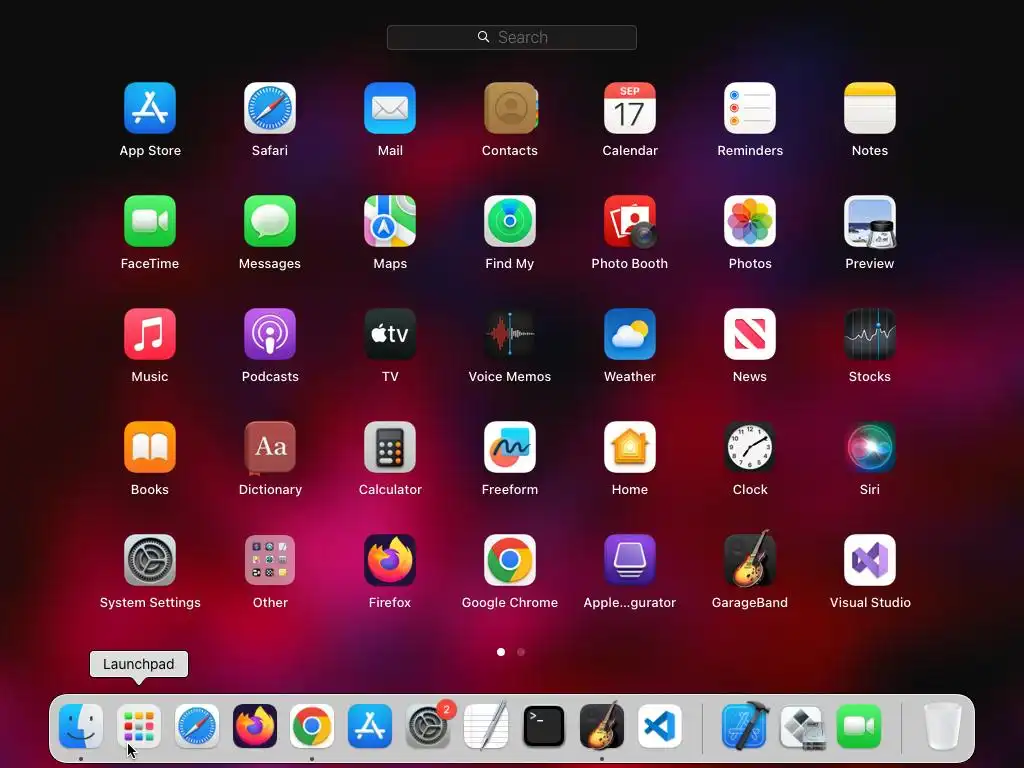
Task: Select the first Launchpad page dot
Action: pos(501,652)
